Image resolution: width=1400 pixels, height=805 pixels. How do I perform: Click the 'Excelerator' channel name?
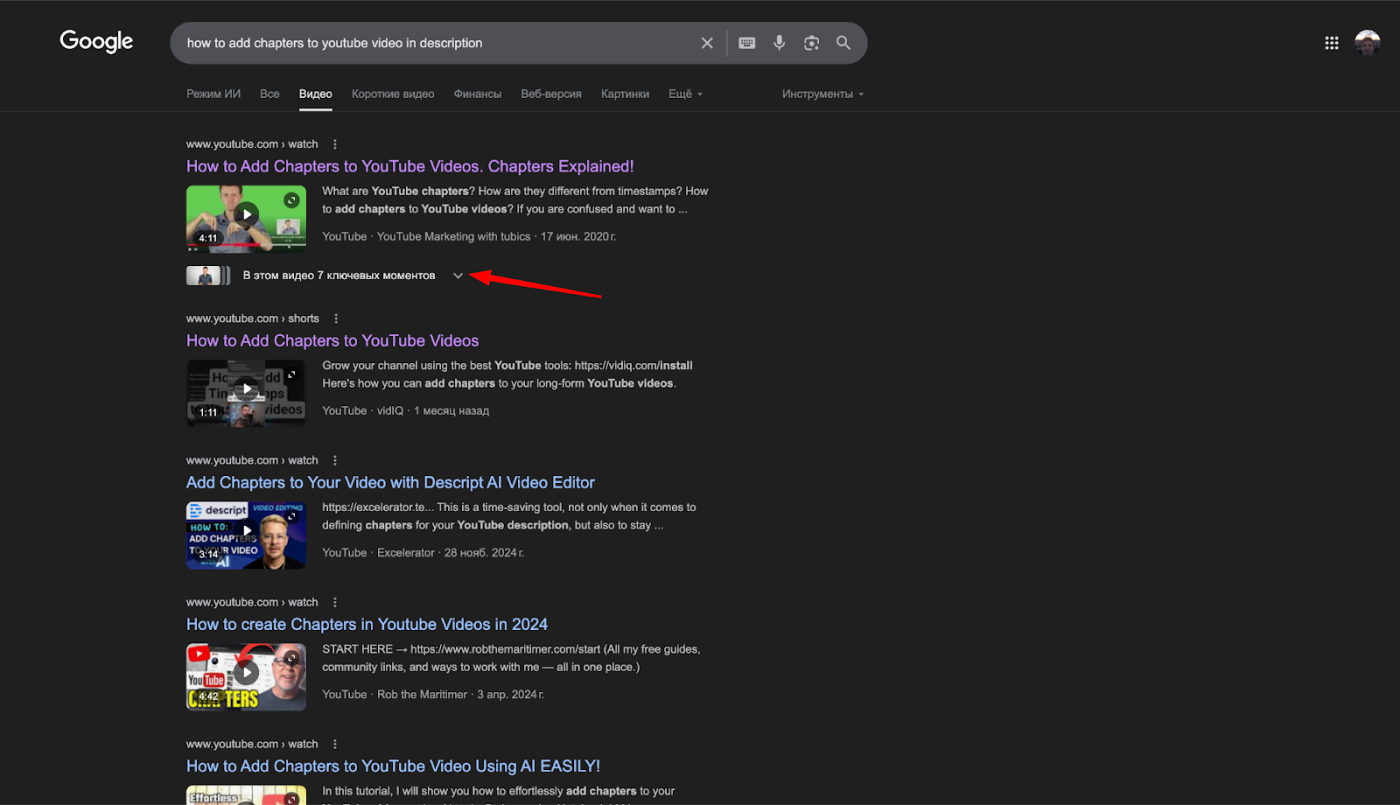coord(406,552)
